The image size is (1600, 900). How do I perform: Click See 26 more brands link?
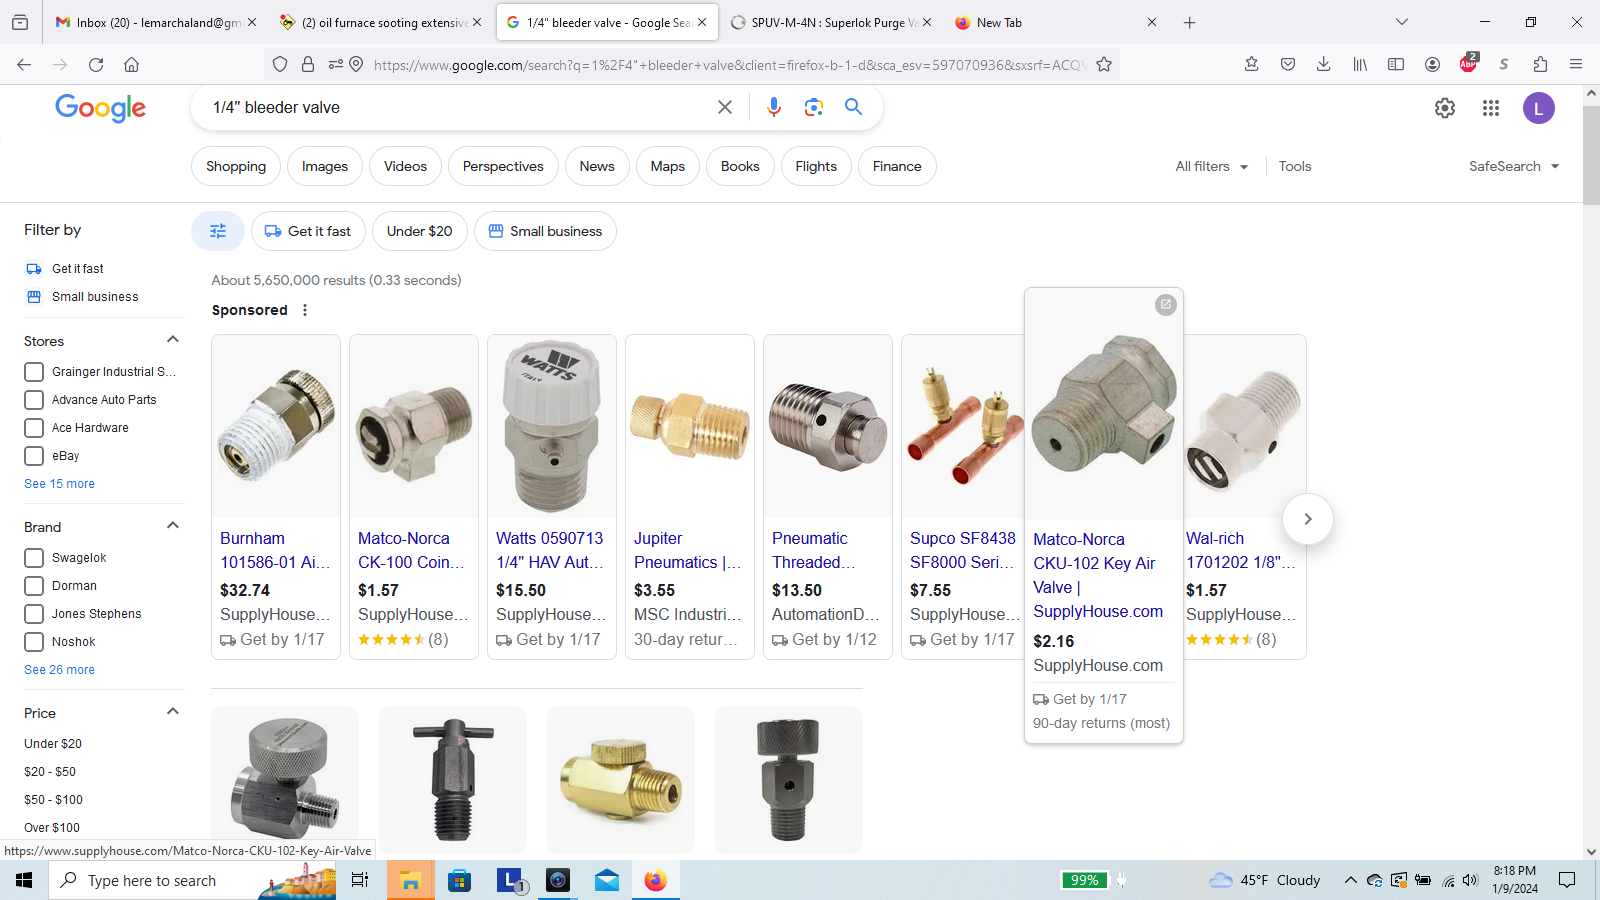point(60,670)
